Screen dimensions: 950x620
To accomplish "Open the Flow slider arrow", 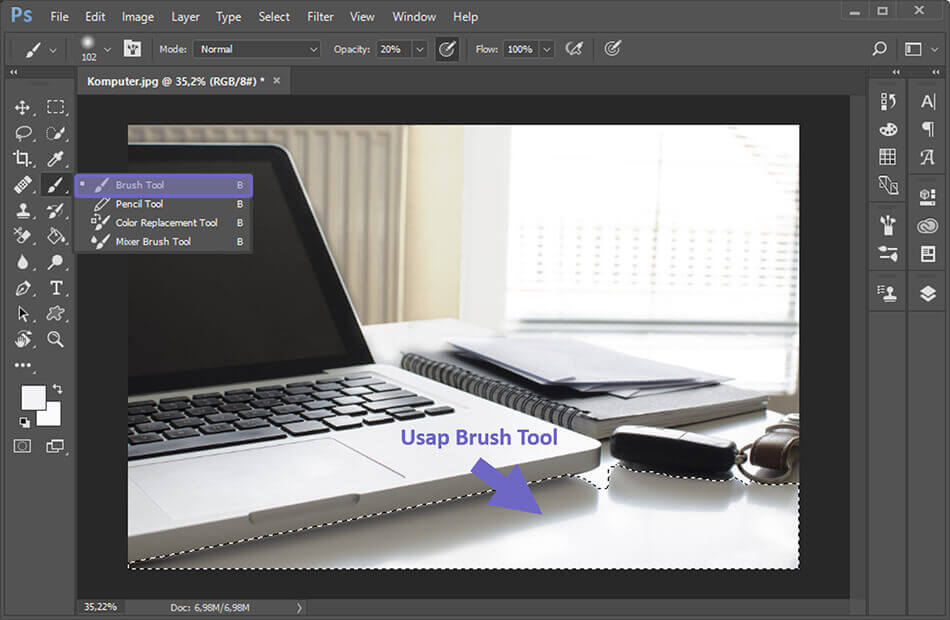I will [546, 49].
